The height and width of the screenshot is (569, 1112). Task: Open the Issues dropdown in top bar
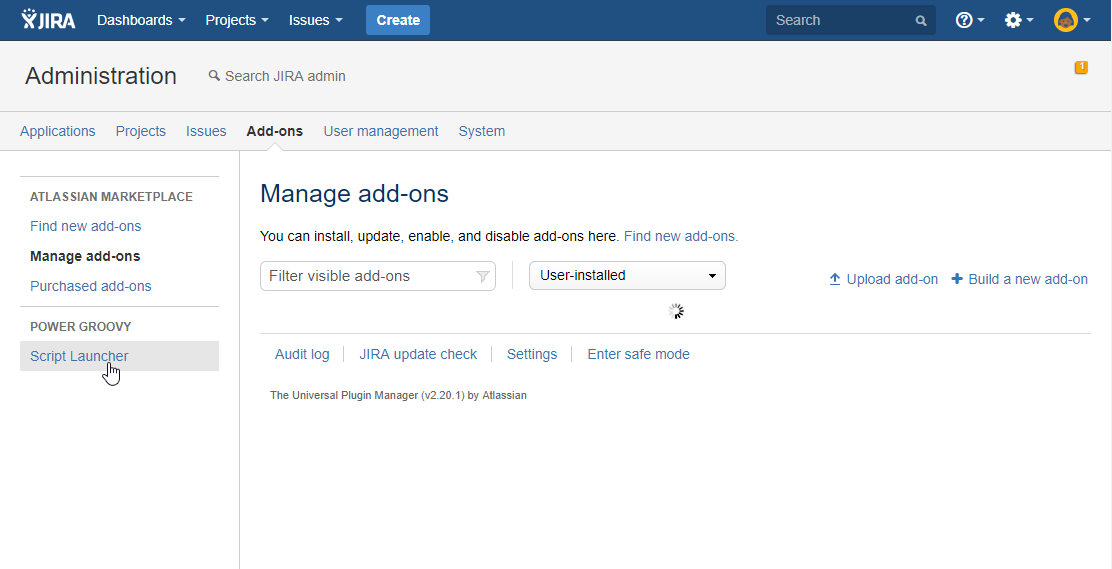tap(316, 21)
